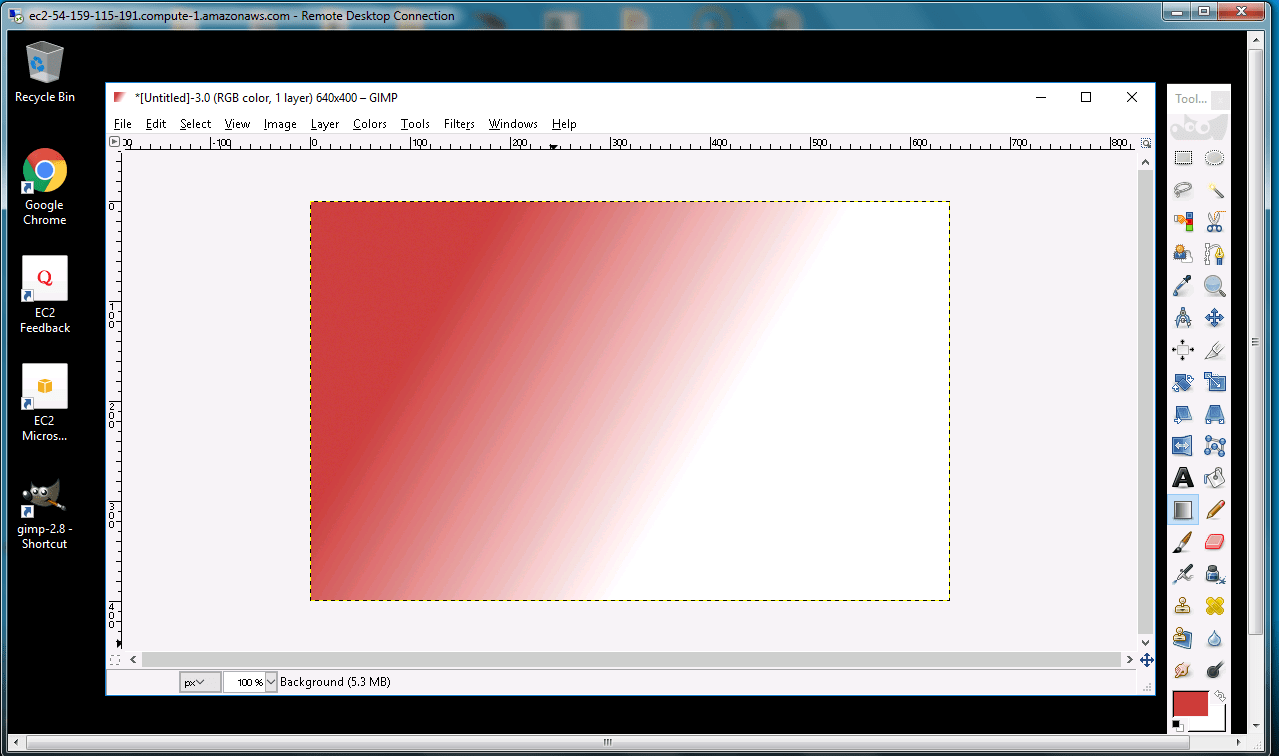Open the Colors menu

[x=369, y=124]
